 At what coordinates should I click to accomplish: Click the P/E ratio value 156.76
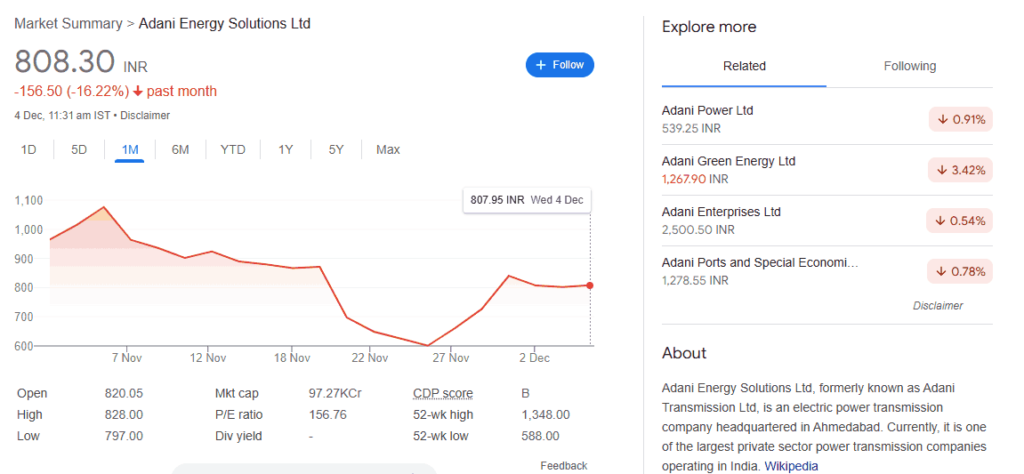327,415
